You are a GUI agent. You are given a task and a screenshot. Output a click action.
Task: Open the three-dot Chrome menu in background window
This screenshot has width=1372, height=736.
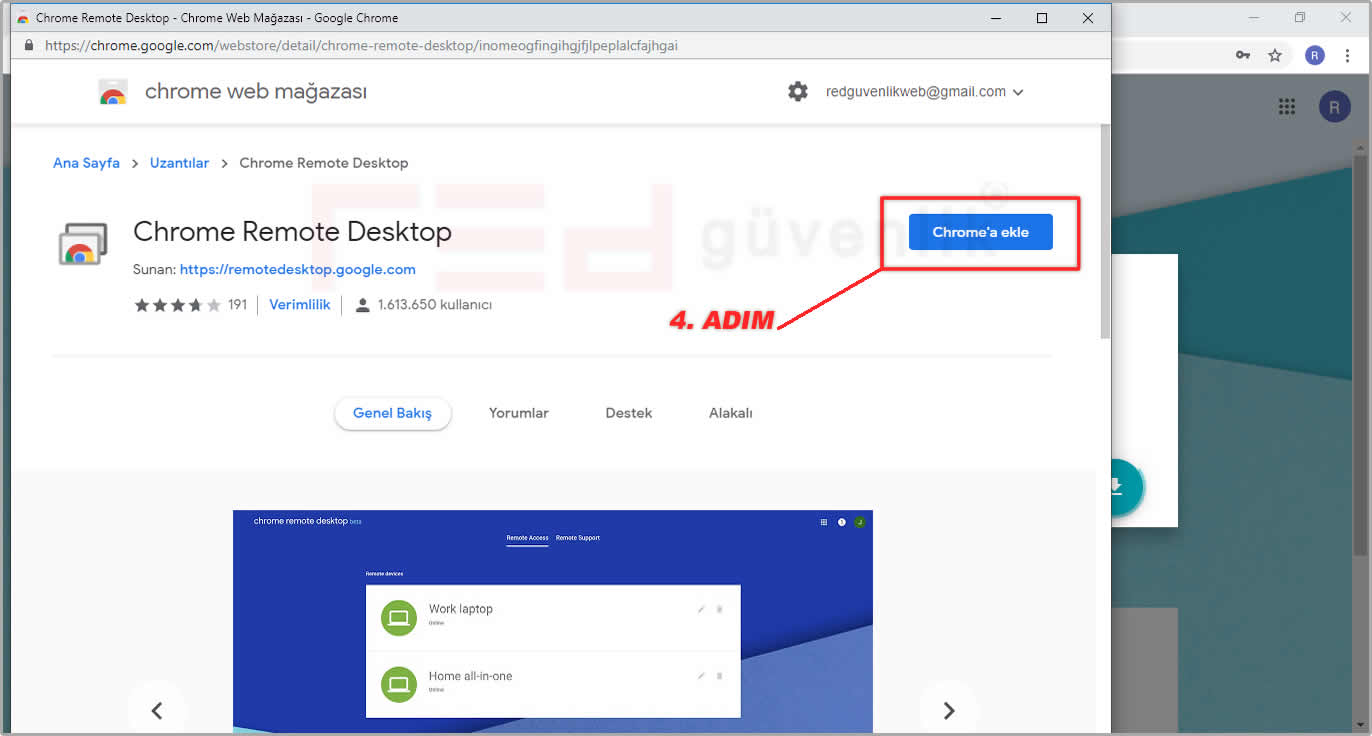pos(1348,55)
